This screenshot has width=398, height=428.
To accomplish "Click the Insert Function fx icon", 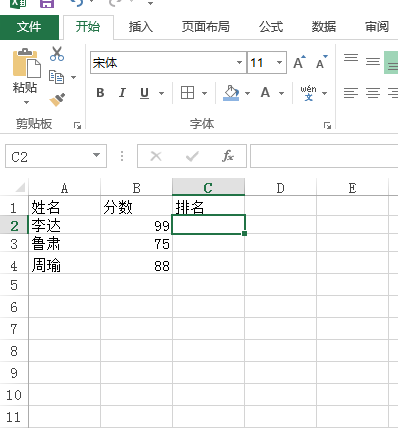I will tap(228, 156).
